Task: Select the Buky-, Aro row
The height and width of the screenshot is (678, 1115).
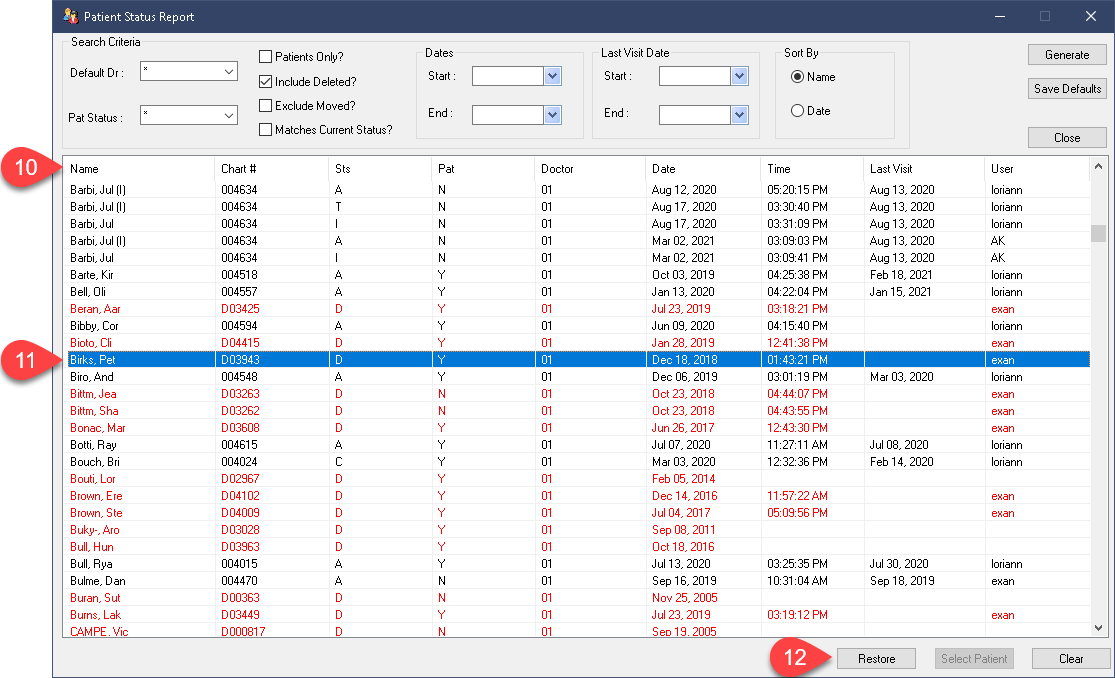Action: [578, 530]
